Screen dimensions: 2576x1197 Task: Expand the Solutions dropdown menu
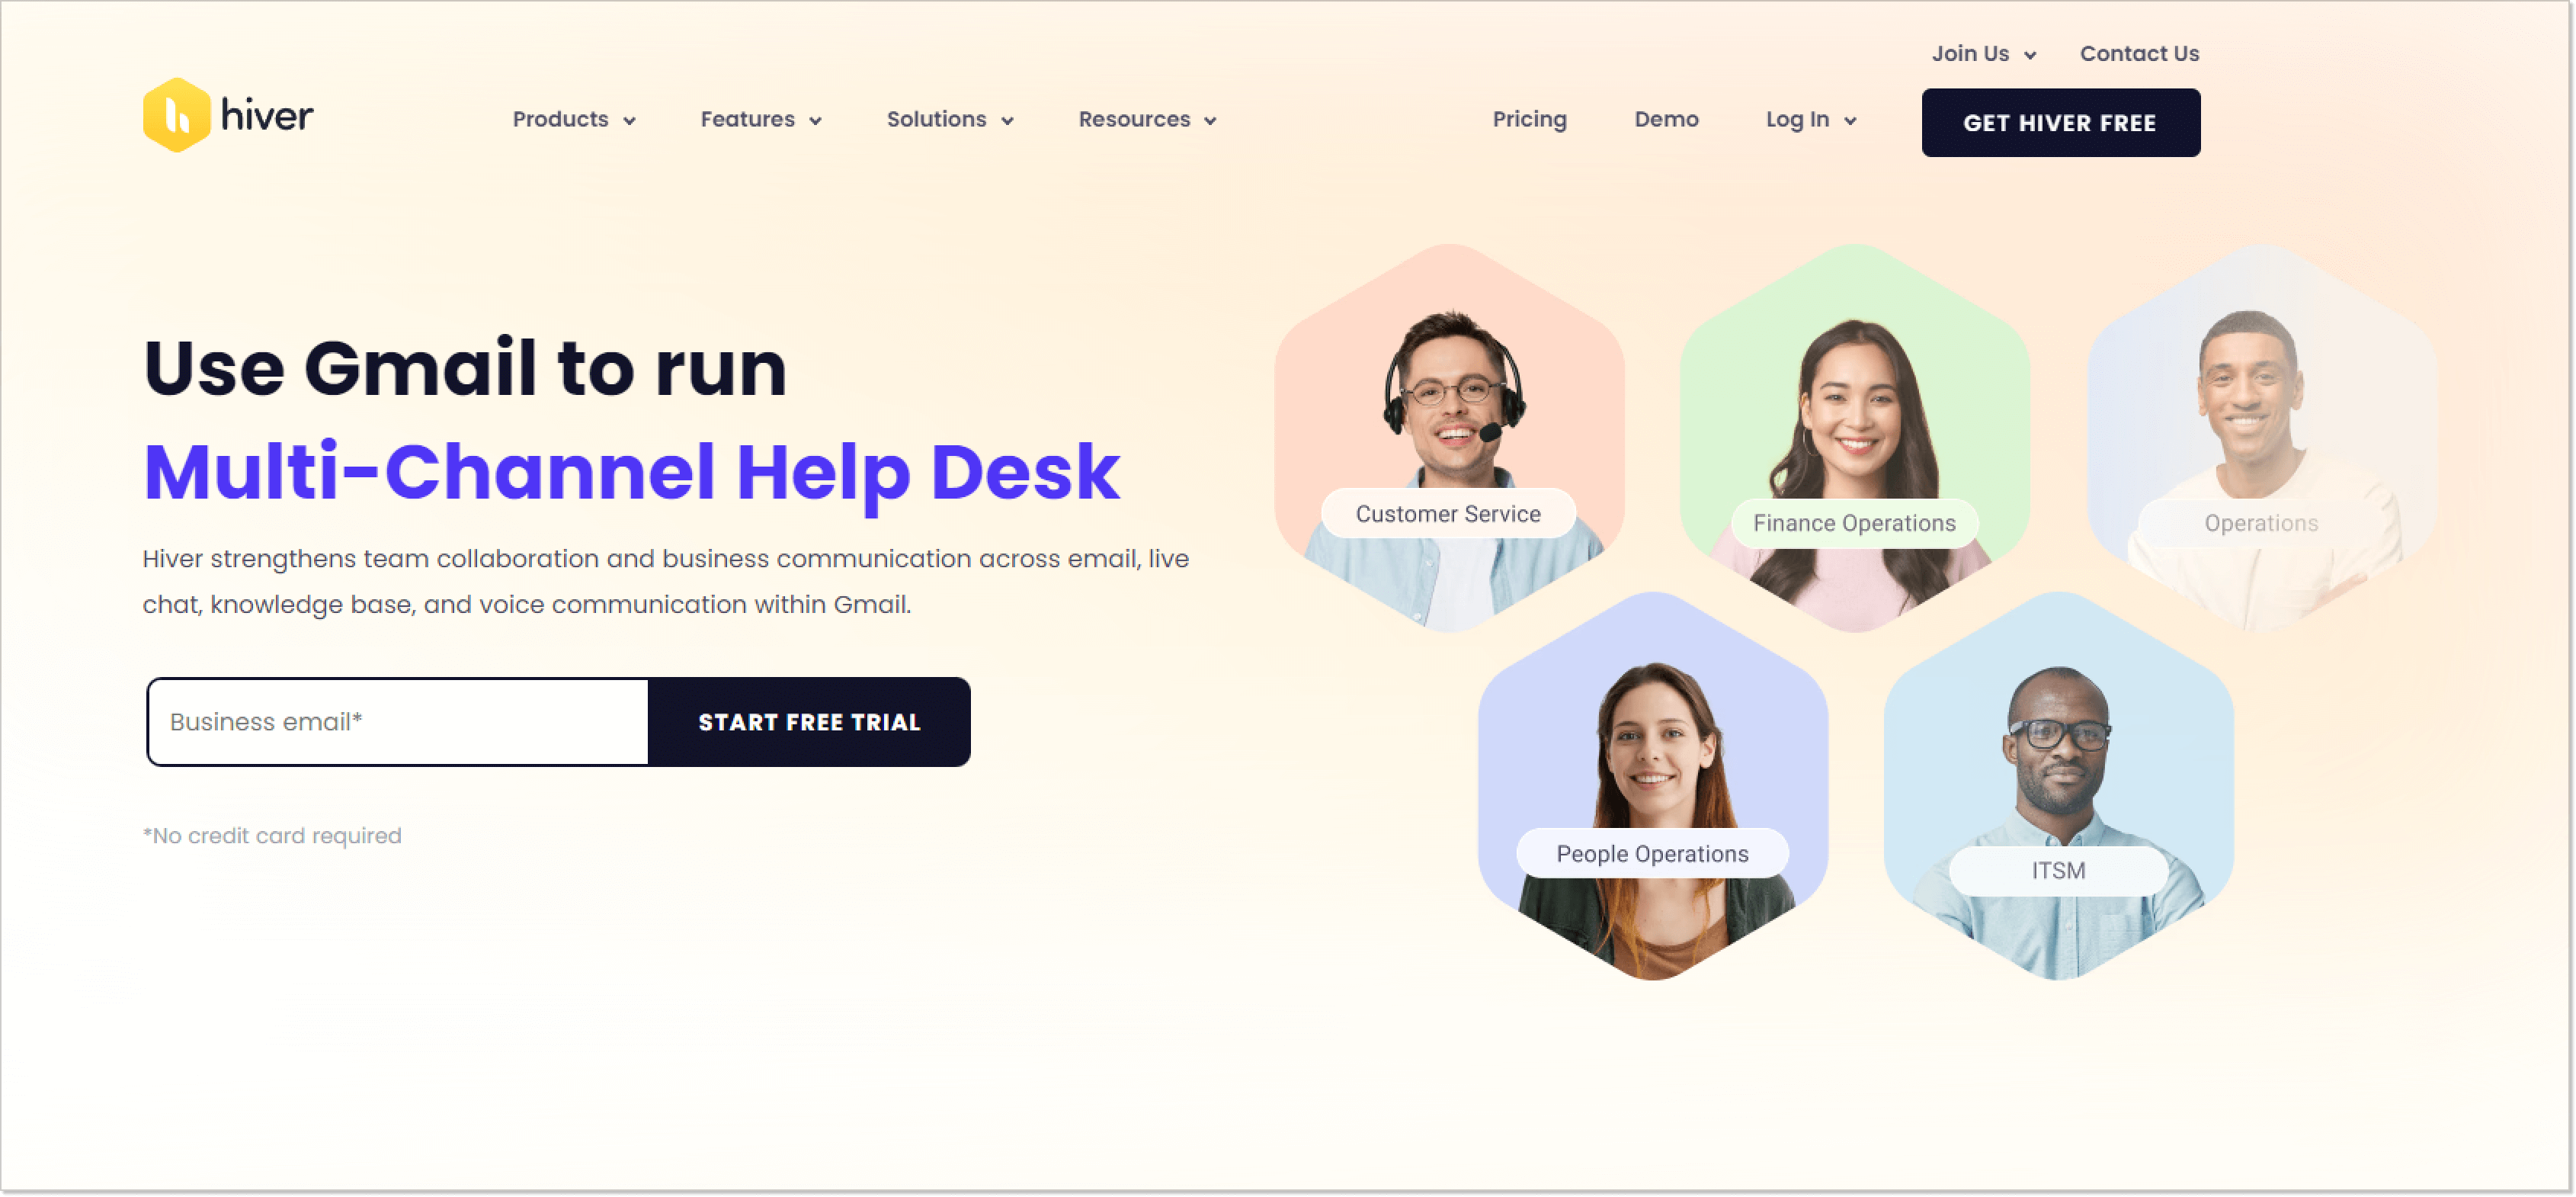tap(953, 118)
